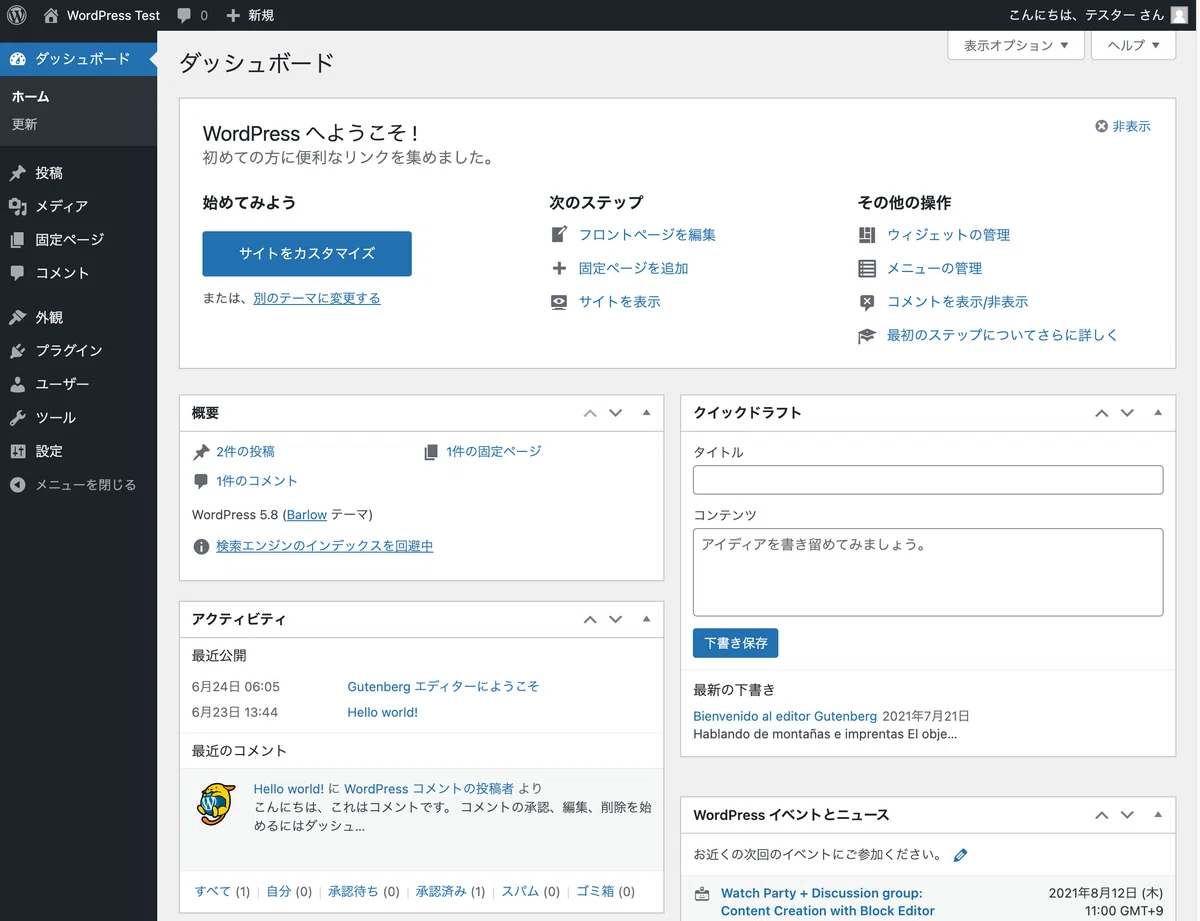Click the プラグイン plug icon in sidebar
The image size is (1200, 921).
click(18, 351)
